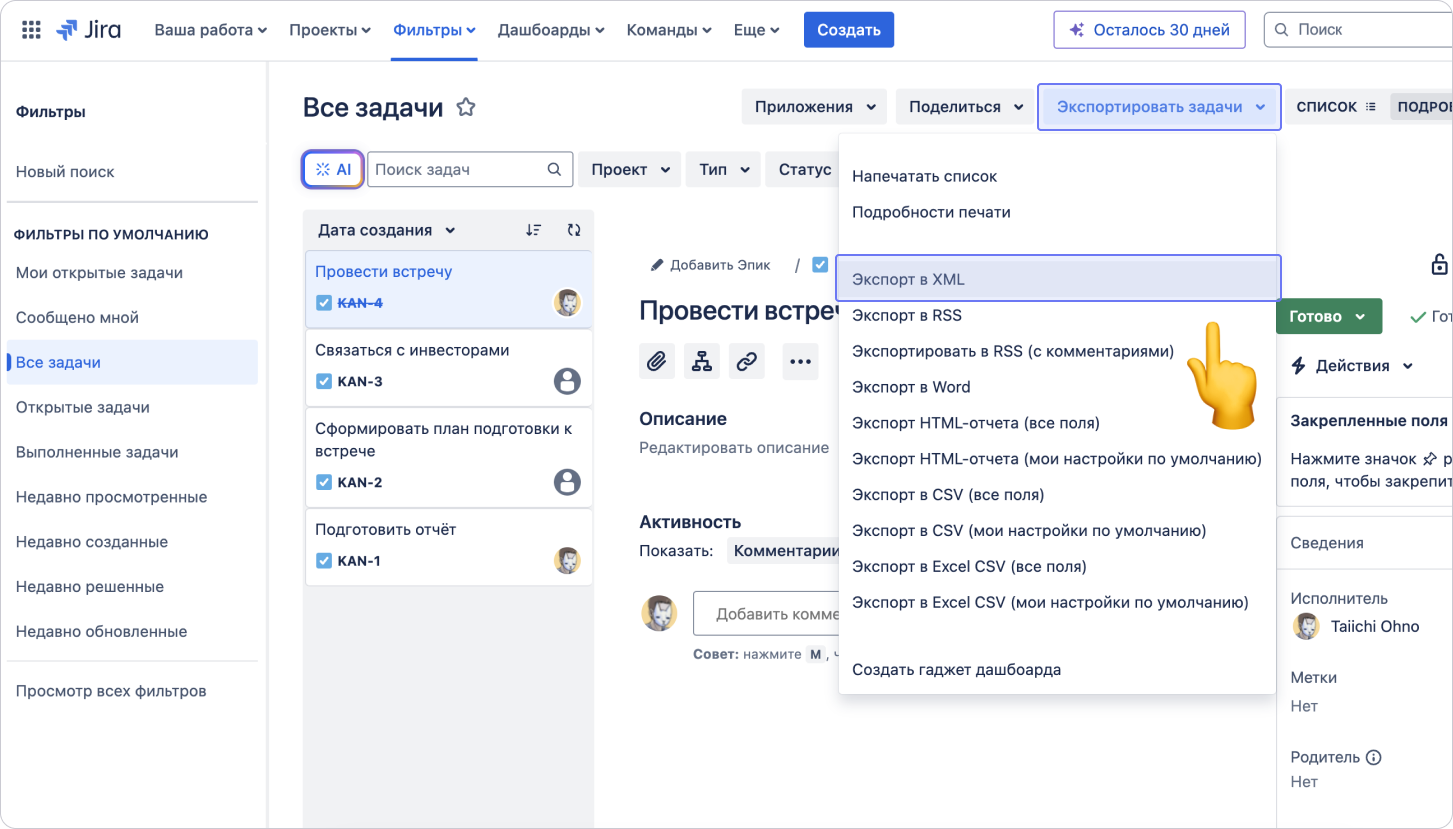Open the Проект filter dropdown

pos(629,170)
